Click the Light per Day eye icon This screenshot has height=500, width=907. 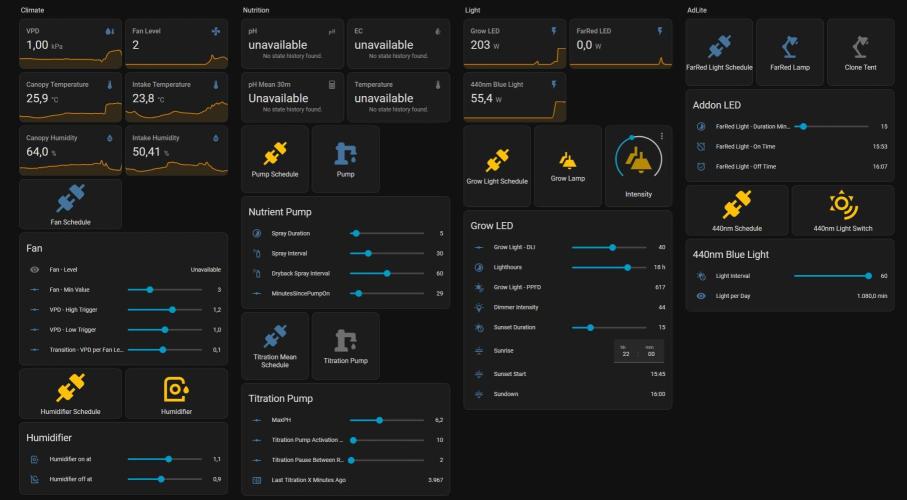click(700, 296)
